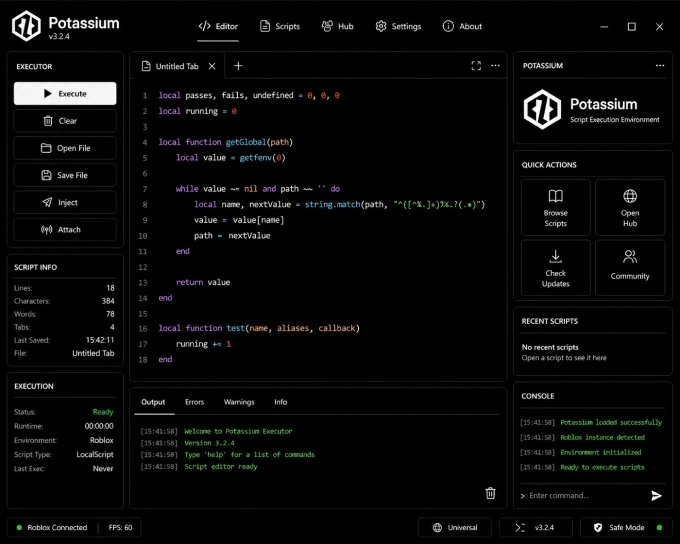Open the Settings tab
Image resolution: width=680 pixels, height=544 pixels.
398,26
